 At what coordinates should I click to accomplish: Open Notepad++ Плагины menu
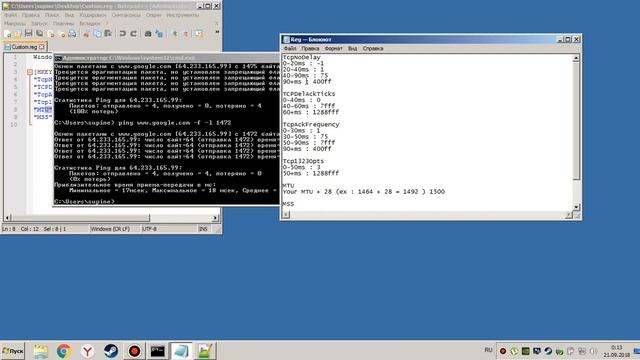coord(63,24)
